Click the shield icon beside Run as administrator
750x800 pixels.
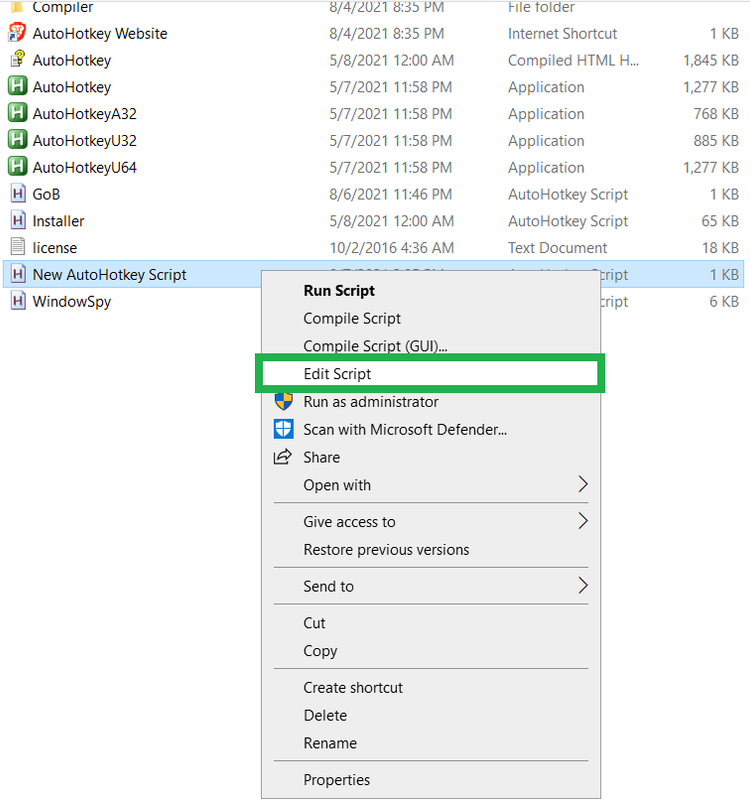pyautogui.click(x=284, y=402)
